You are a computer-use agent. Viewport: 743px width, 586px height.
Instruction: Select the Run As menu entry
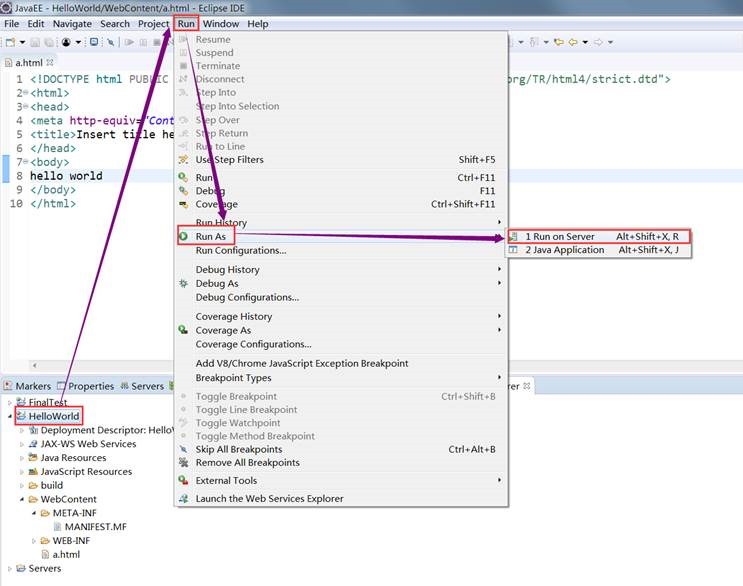[x=341, y=236]
